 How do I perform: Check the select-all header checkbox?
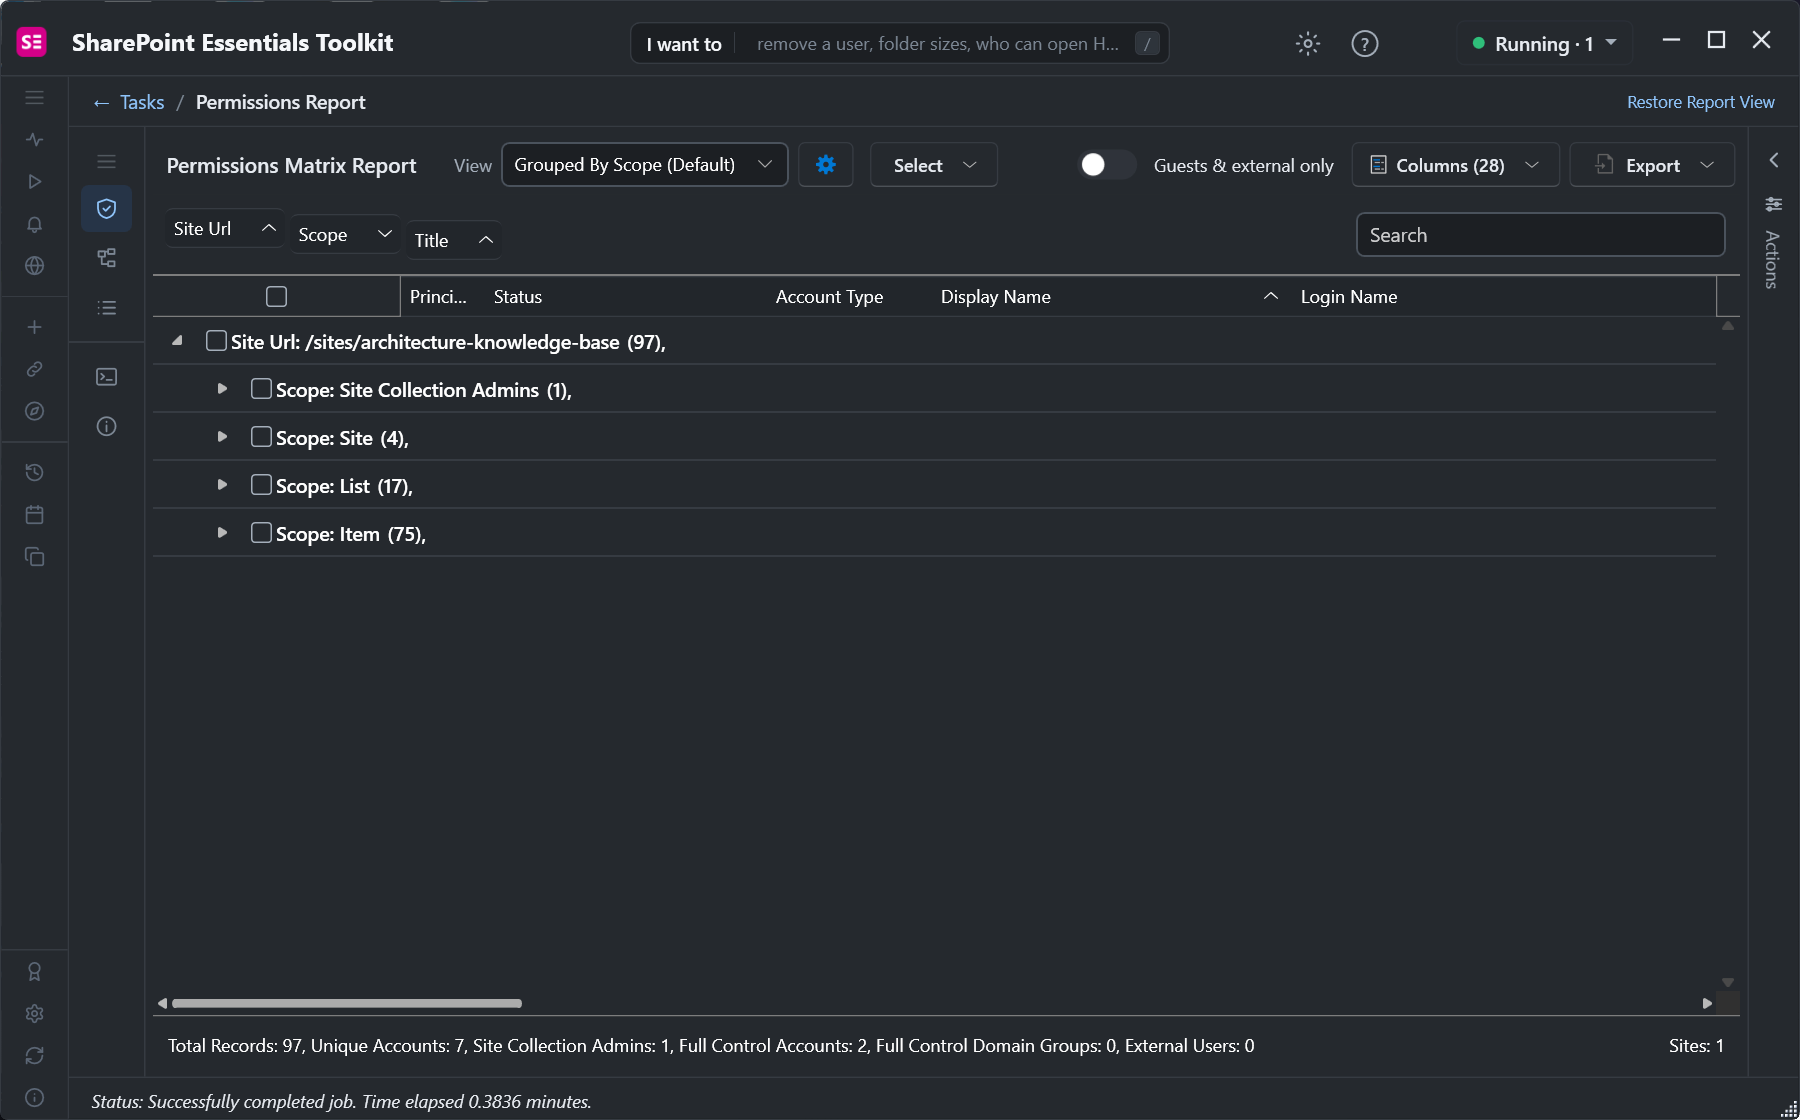pyautogui.click(x=277, y=297)
